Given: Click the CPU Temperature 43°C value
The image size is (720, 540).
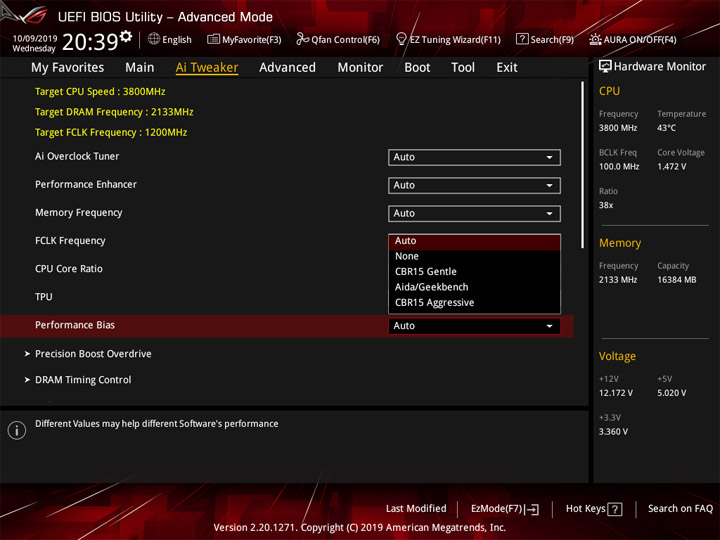Looking at the screenshot, I should coord(666,128).
